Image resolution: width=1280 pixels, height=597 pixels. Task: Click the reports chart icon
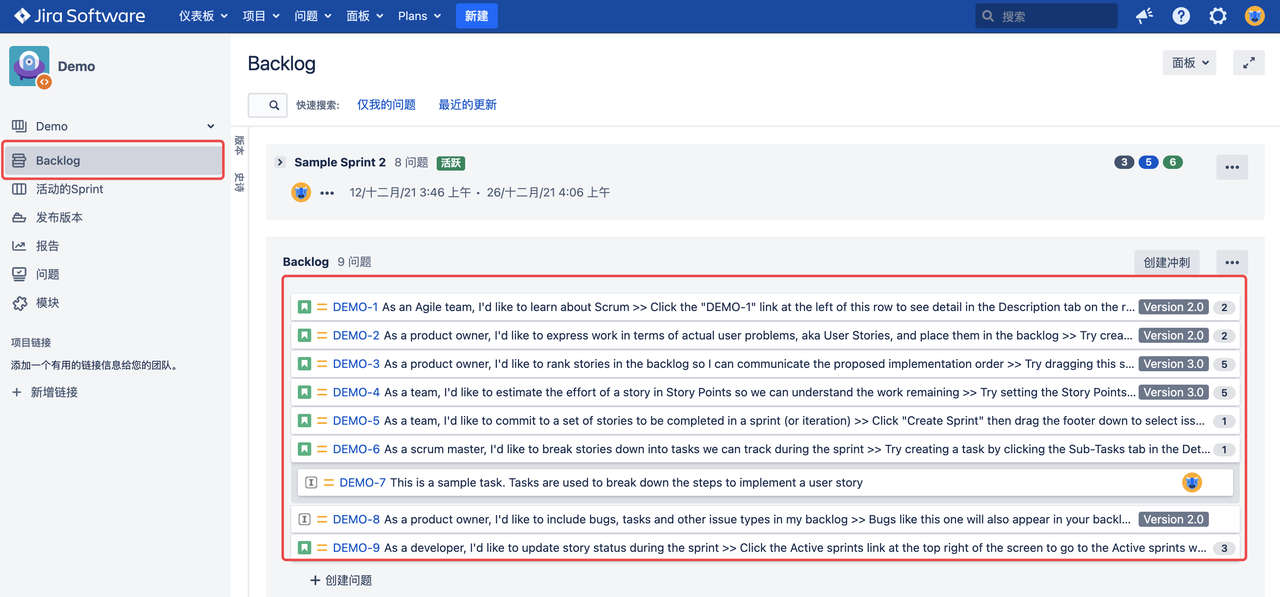pos(19,246)
